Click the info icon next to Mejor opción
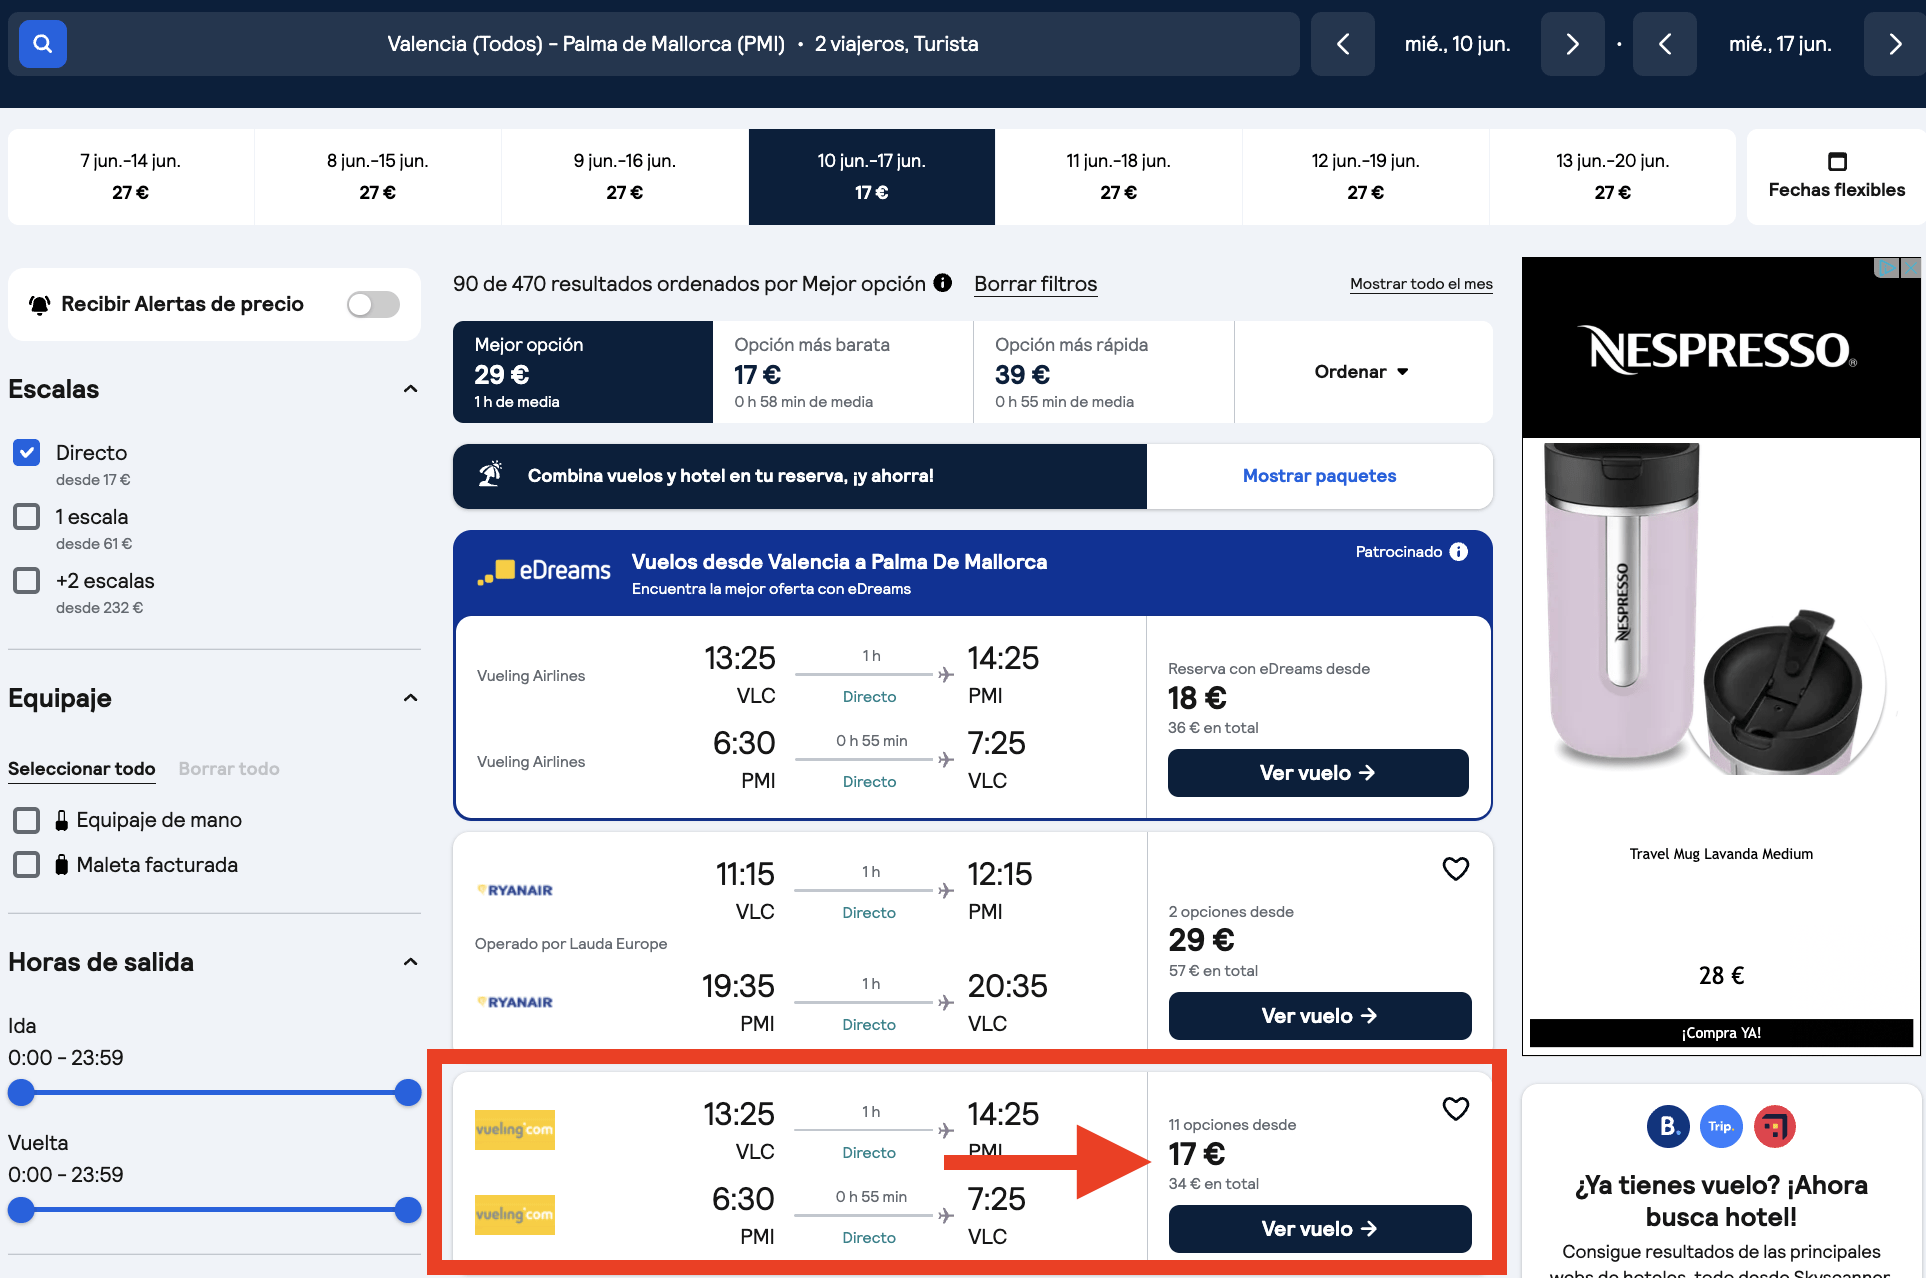Screen dimensions: 1926x1278 coord(941,283)
